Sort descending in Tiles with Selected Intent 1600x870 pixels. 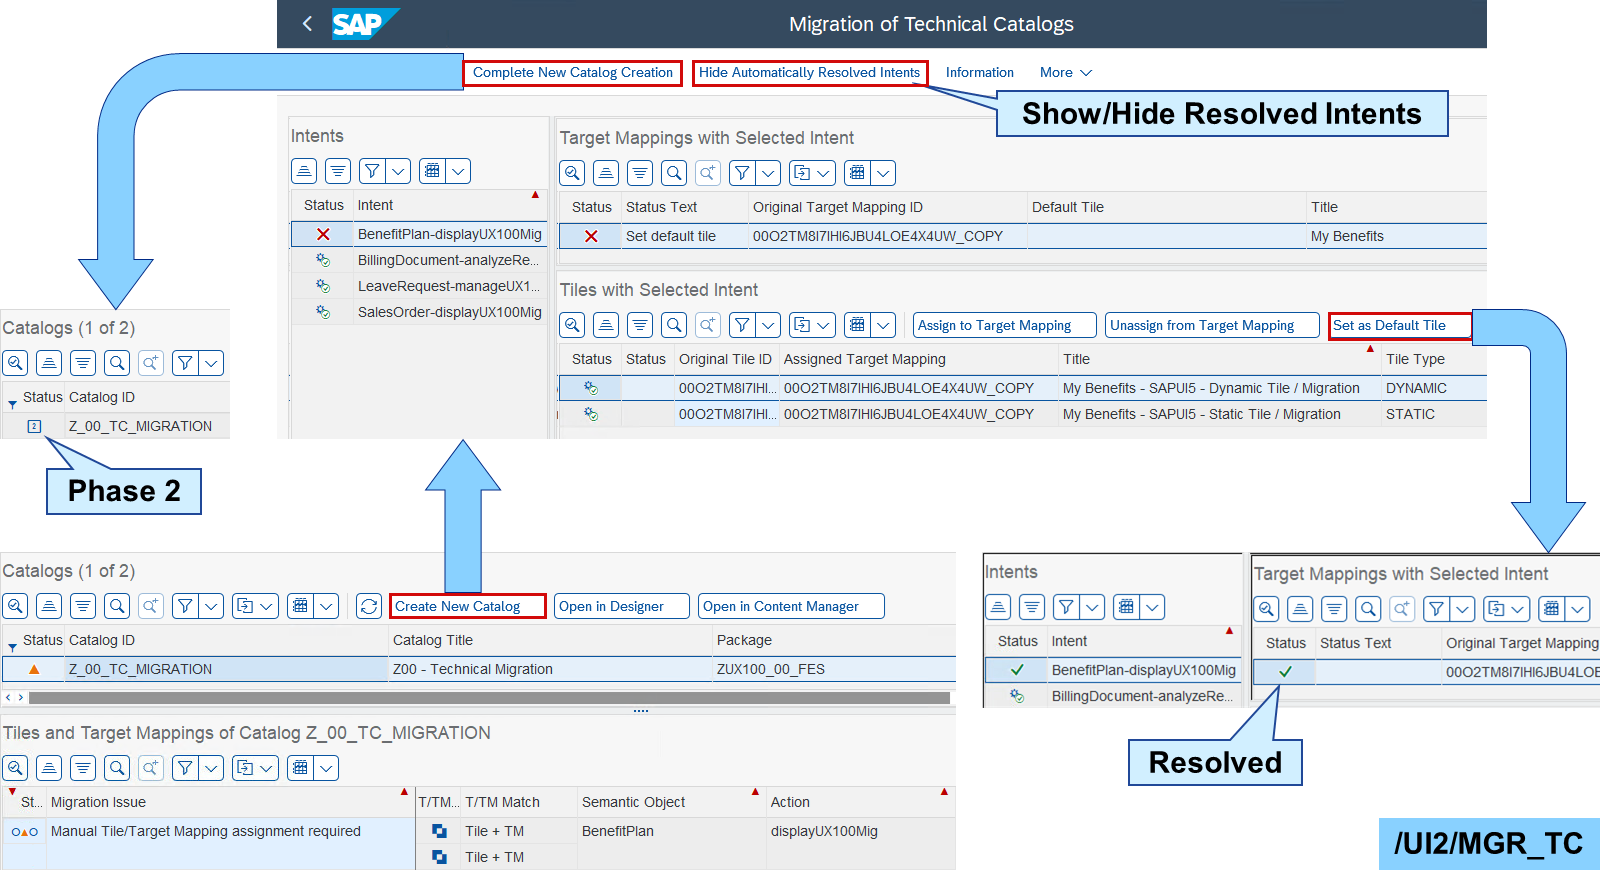(640, 325)
